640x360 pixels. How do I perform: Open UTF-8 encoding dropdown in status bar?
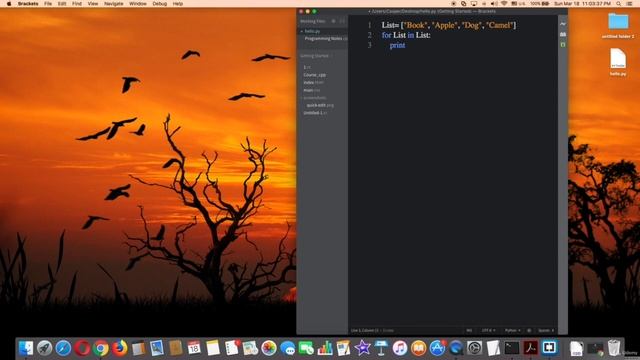tap(488, 330)
